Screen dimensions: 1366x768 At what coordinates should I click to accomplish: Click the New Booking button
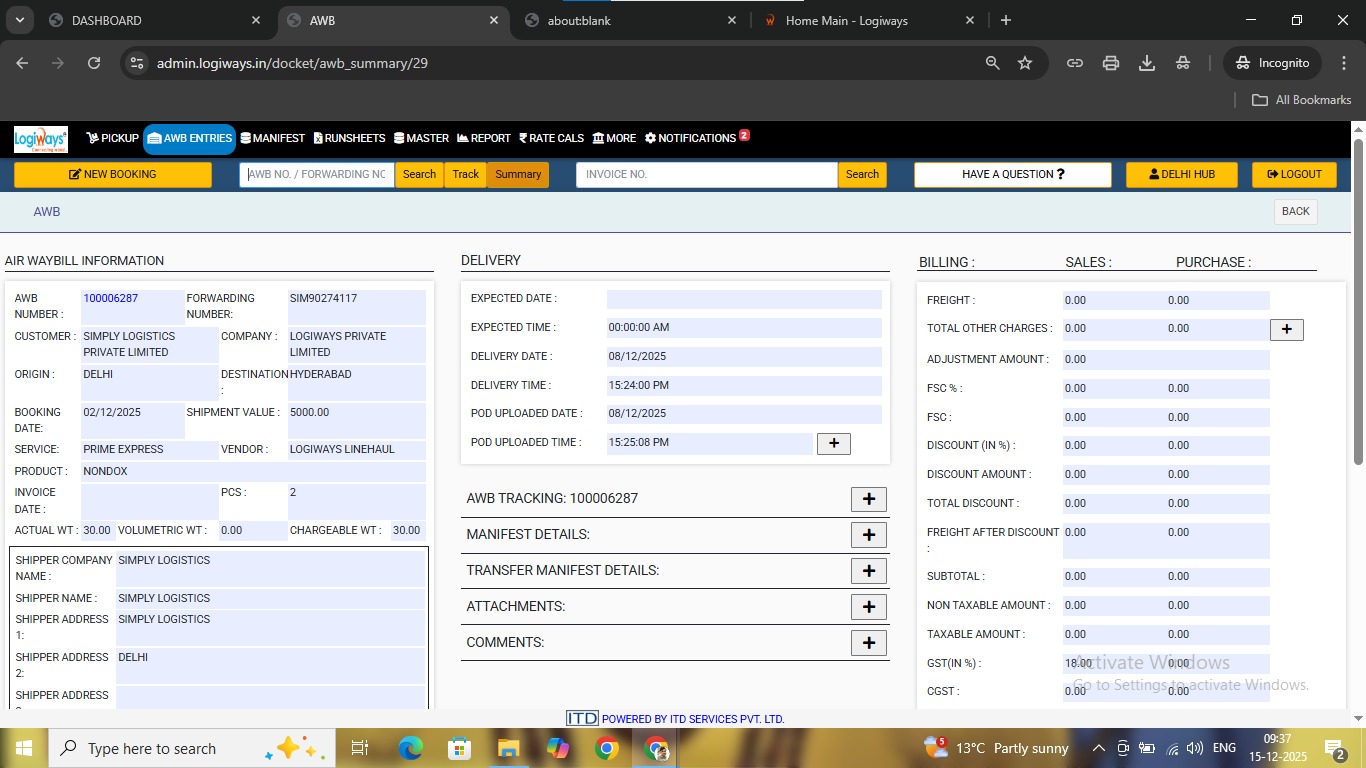113,174
